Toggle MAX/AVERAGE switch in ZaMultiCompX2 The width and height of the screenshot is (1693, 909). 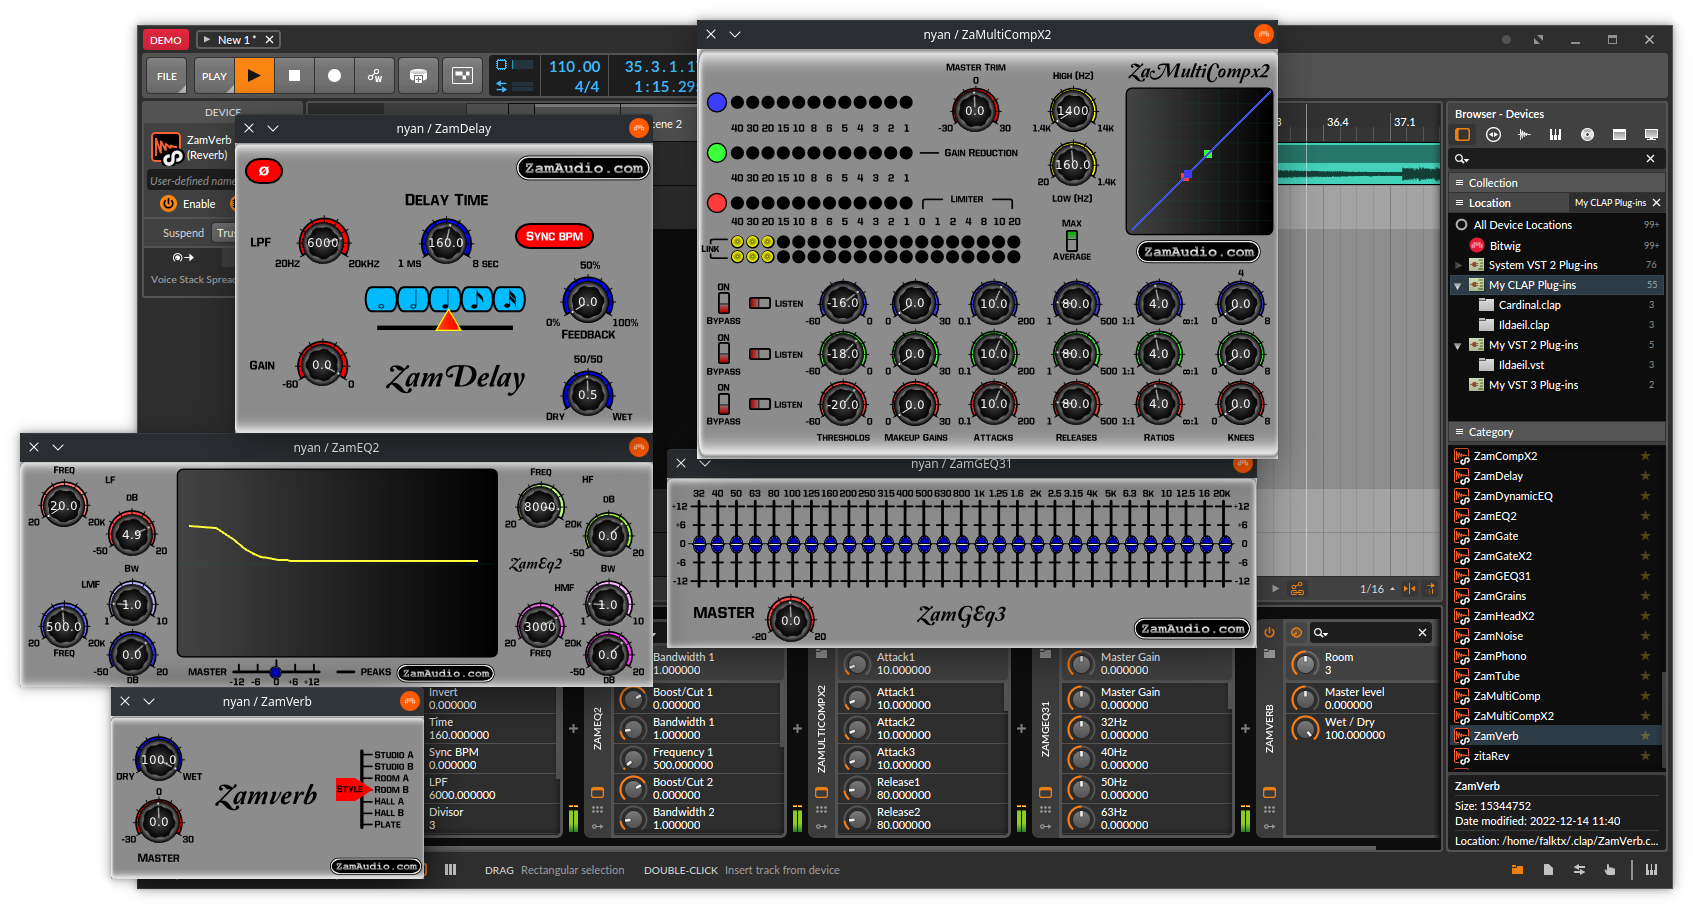(x=1072, y=240)
